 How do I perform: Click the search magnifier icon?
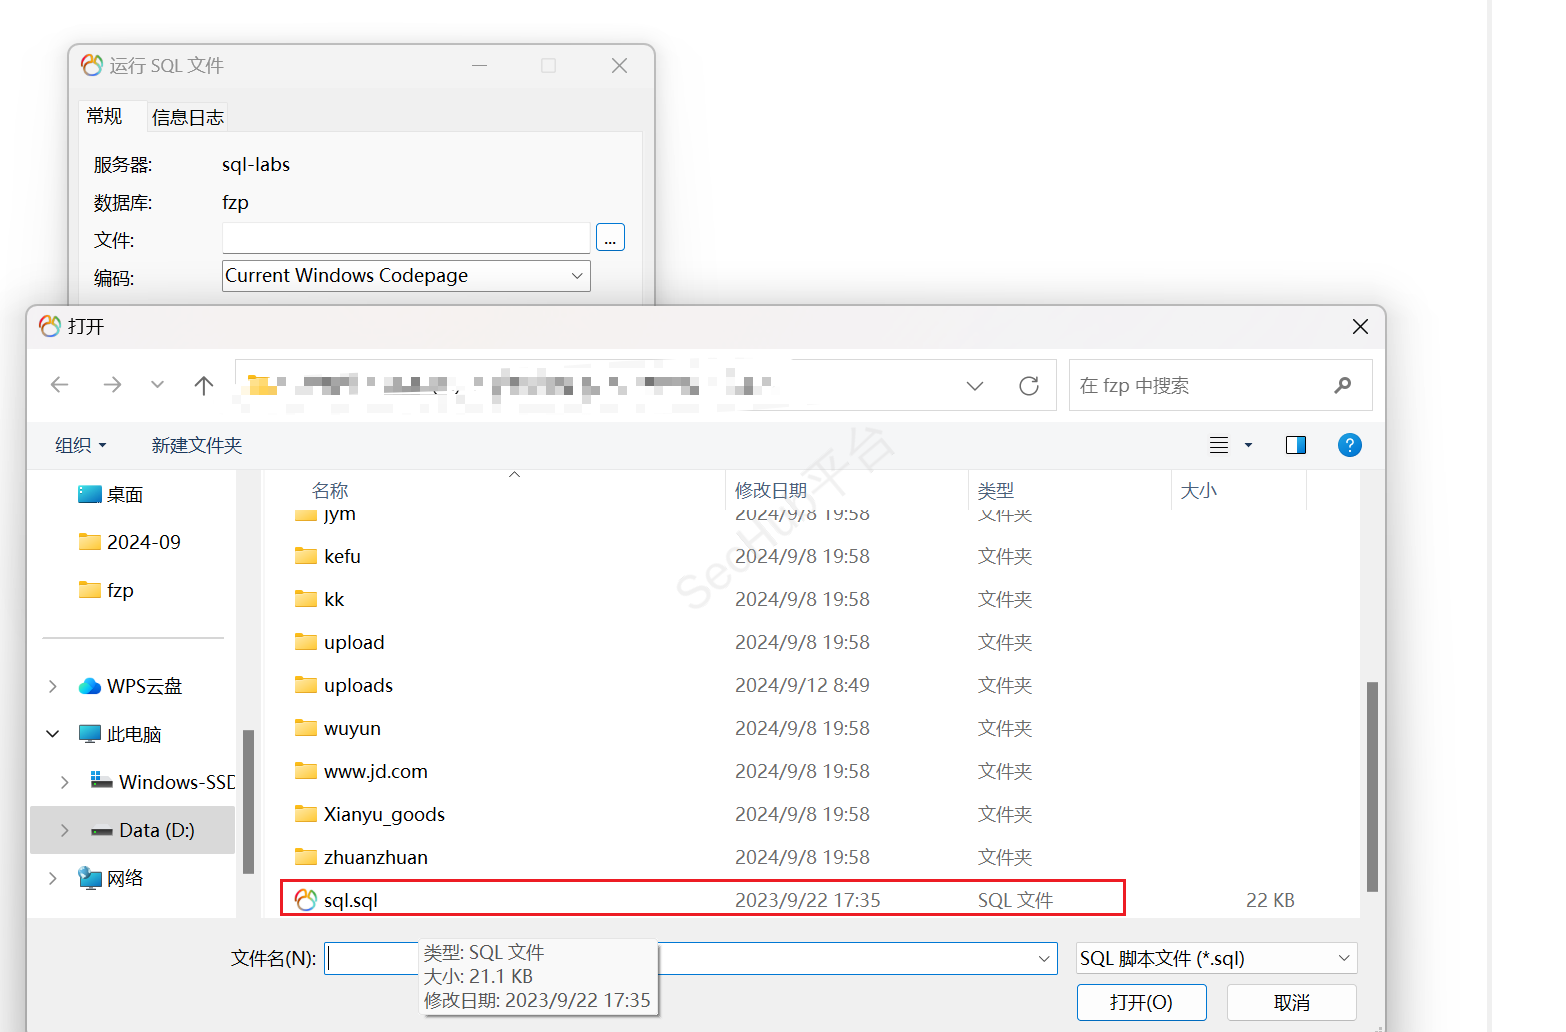pos(1343,385)
